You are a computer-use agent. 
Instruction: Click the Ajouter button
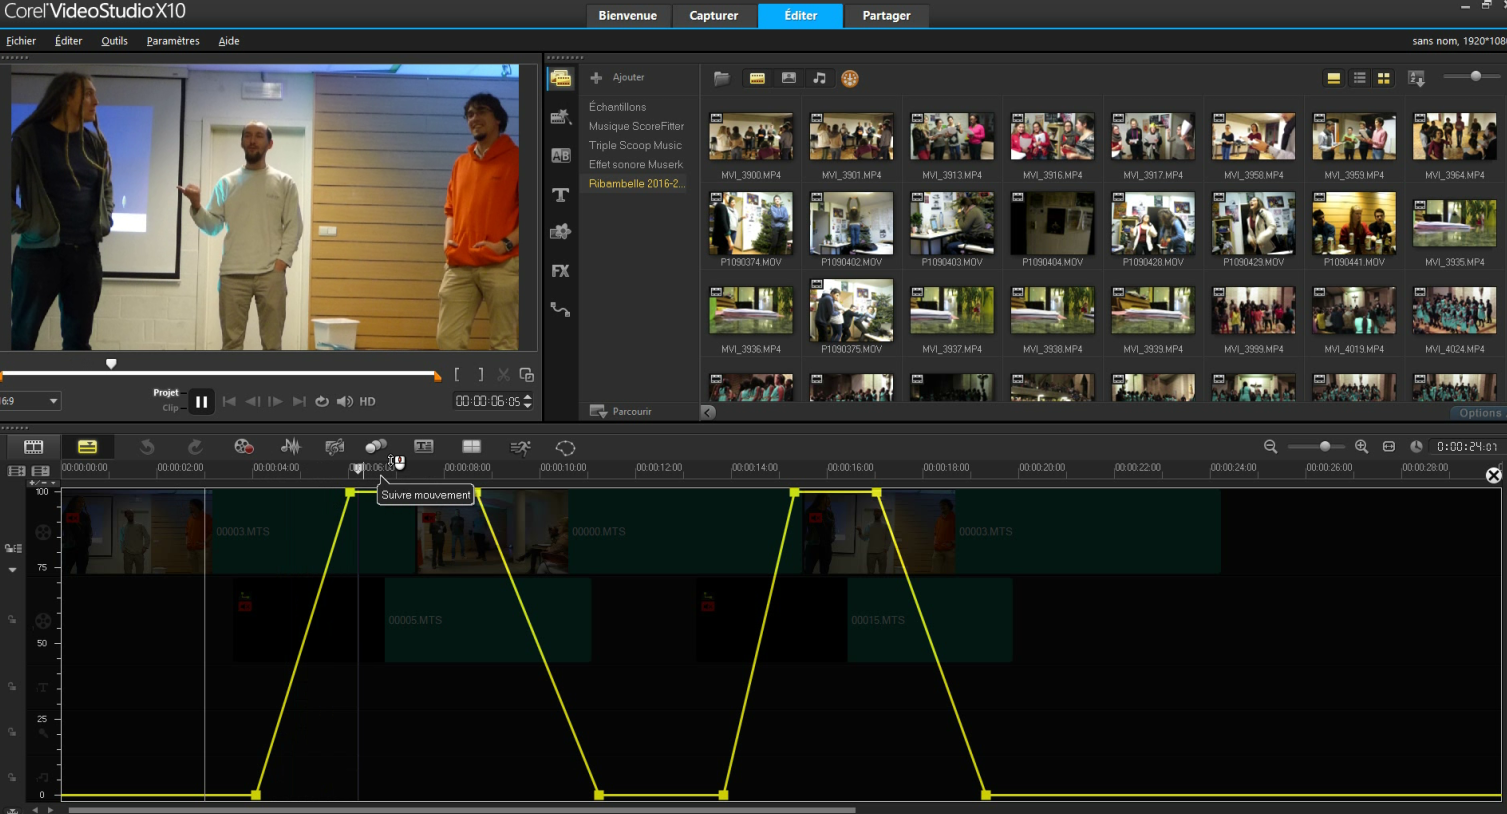(618, 77)
